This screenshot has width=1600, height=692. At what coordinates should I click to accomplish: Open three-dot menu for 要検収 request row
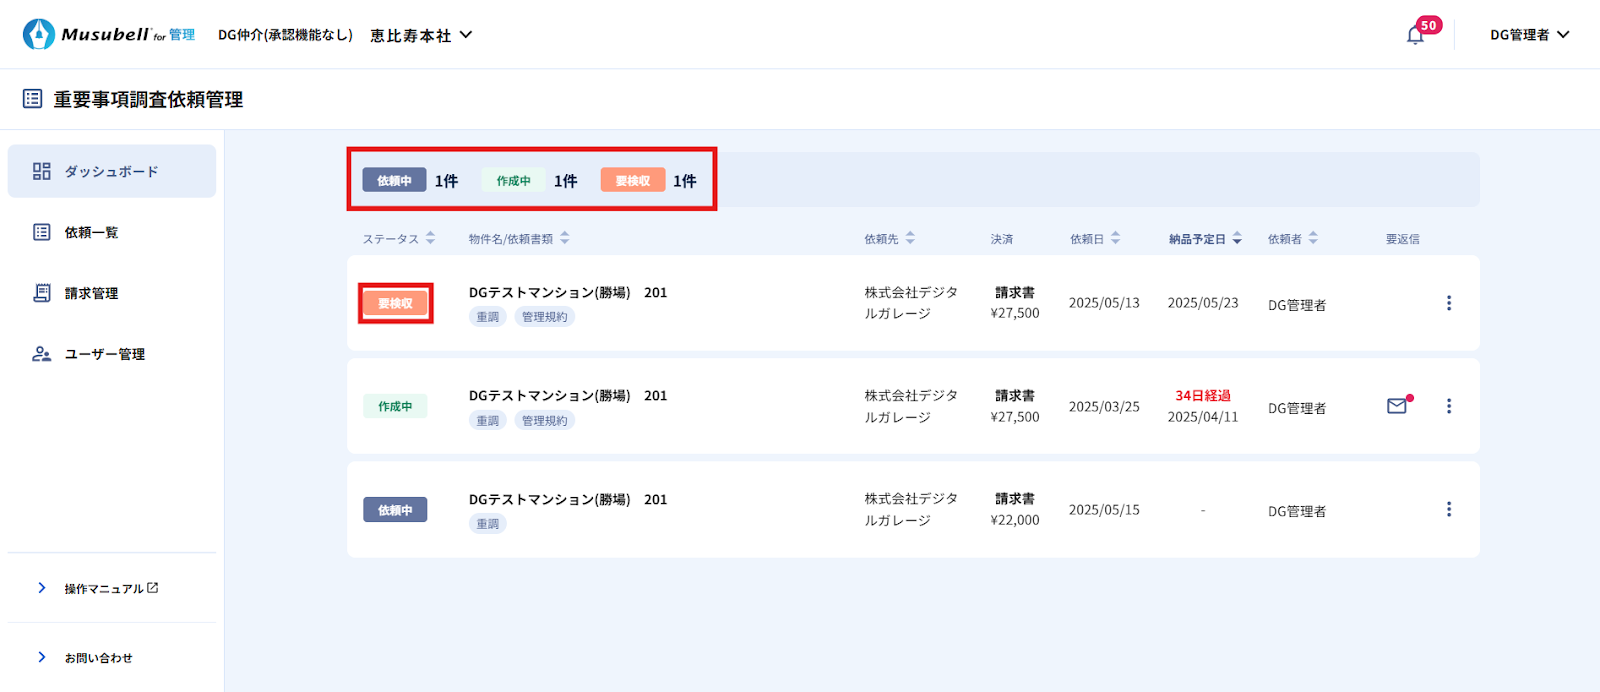coord(1448,303)
